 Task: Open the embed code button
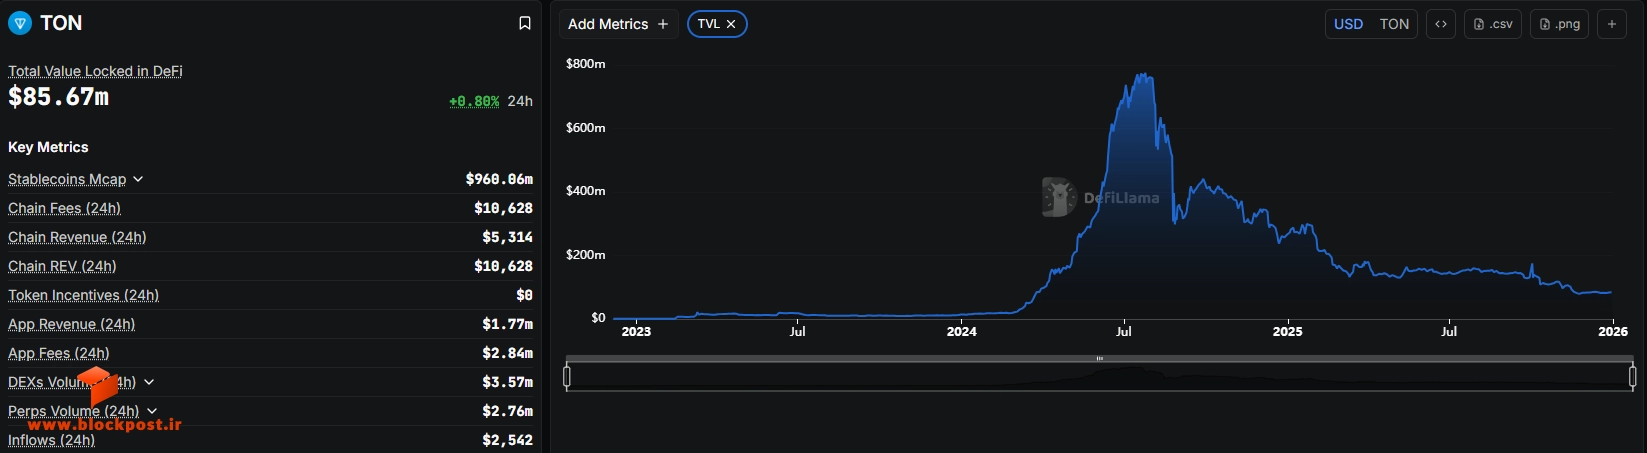pos(1440,24)
